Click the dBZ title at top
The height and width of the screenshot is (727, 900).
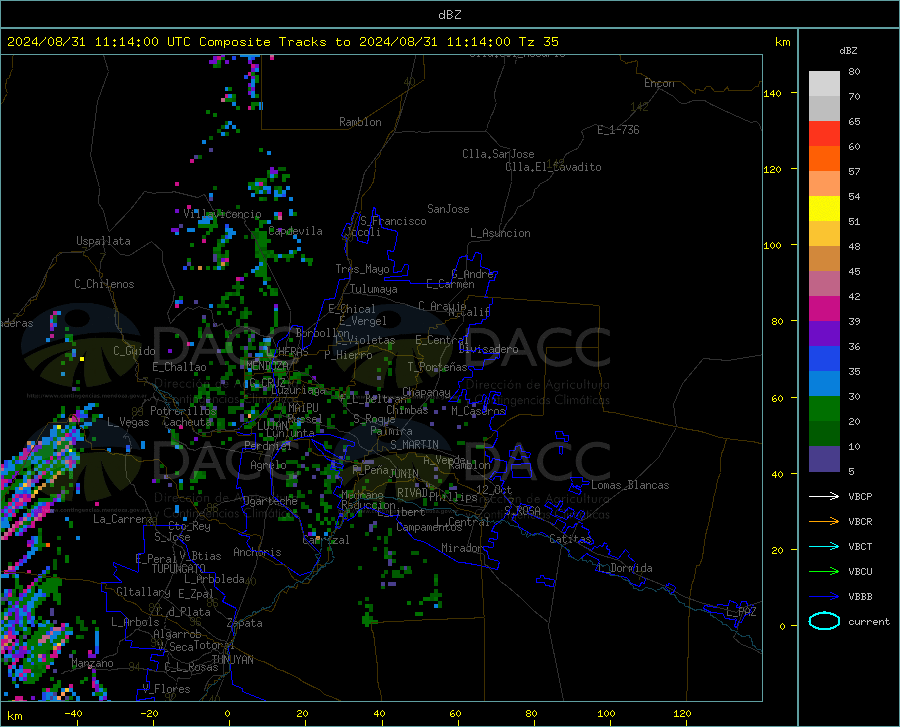pos(449,15)
